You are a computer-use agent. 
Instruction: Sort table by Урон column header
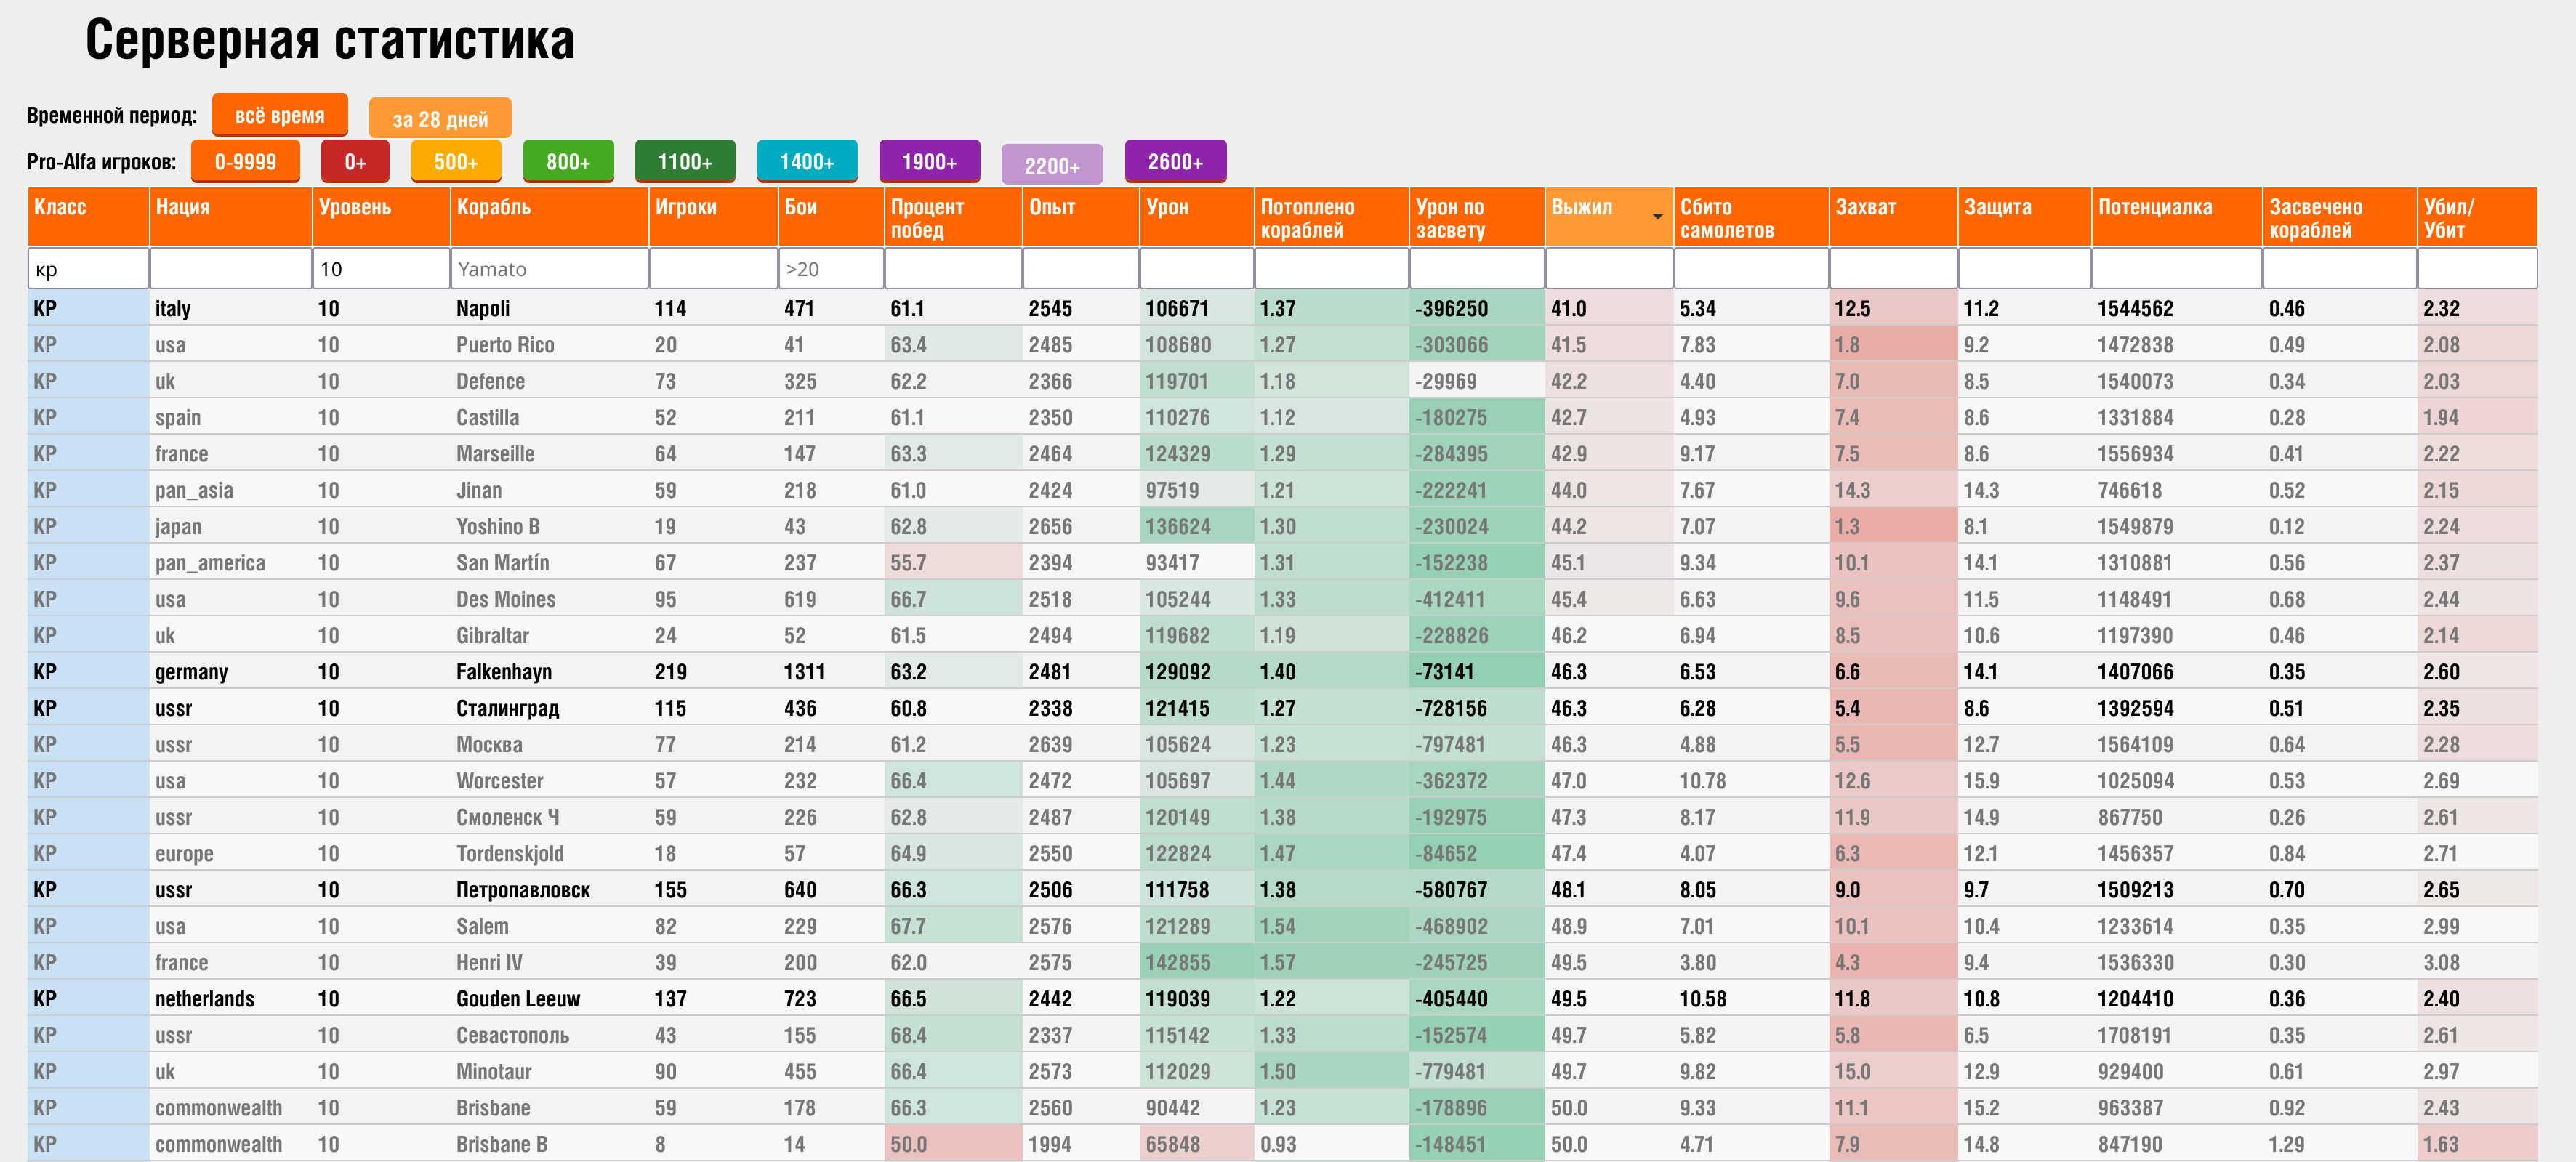point(1195,218)
